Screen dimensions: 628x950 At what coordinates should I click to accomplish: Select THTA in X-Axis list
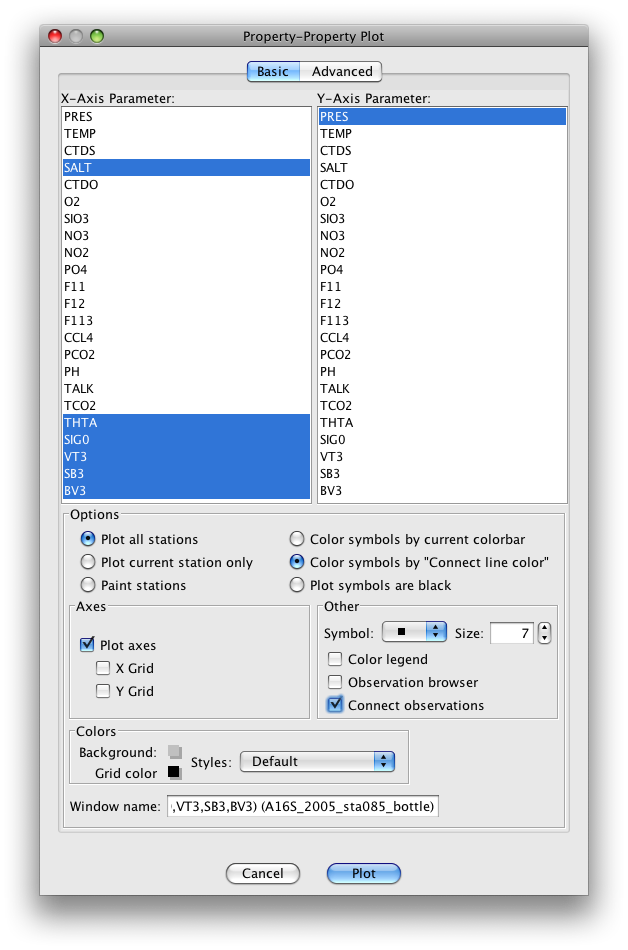(x=187, y=422)
